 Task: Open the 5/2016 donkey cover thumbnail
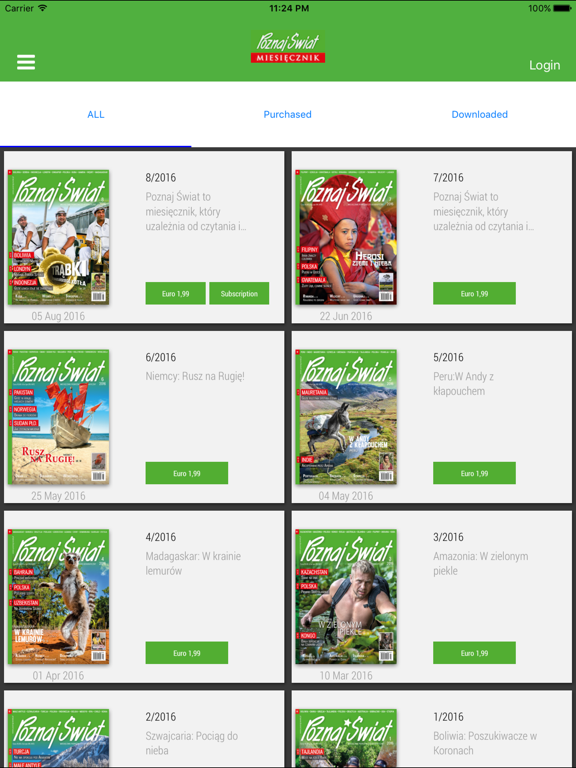tap(346, 417)
